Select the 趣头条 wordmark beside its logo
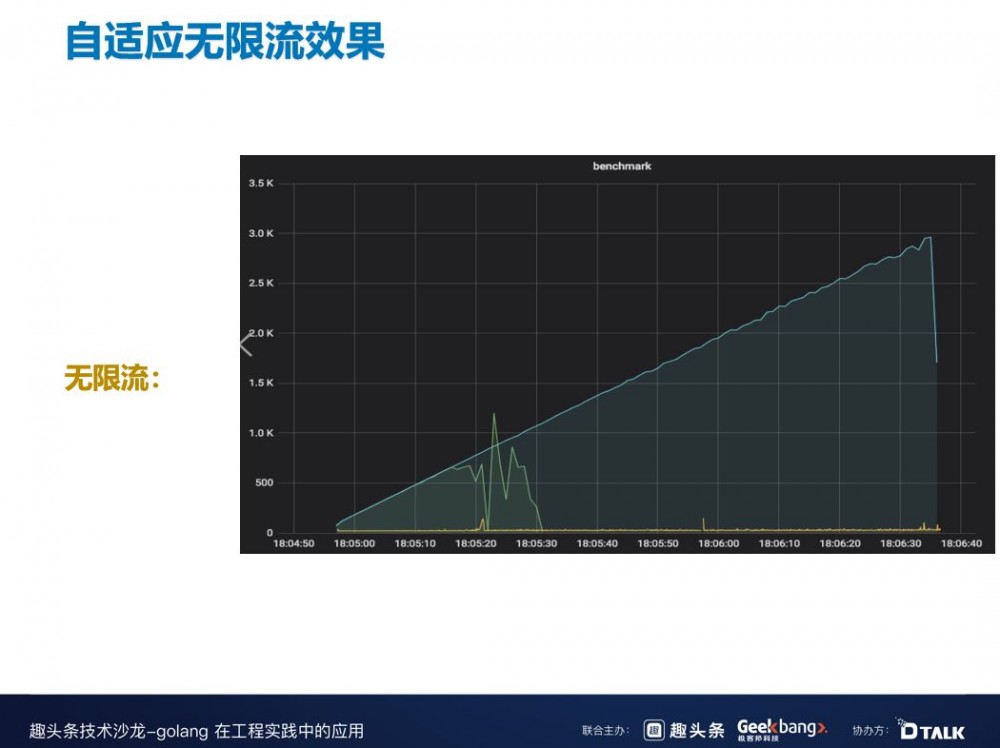This screenshot has height=748, width=1000. point(699,728)
